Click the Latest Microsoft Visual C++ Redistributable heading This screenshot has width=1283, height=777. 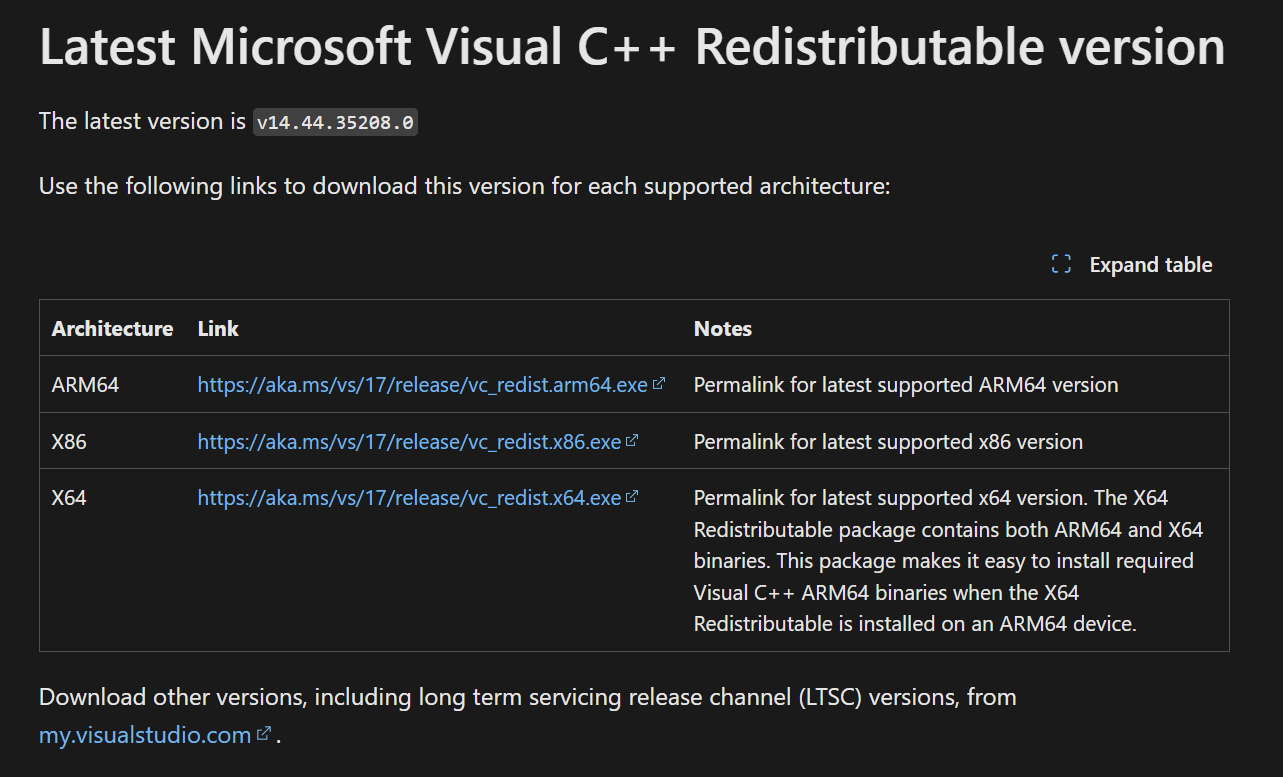coord(632,46)
